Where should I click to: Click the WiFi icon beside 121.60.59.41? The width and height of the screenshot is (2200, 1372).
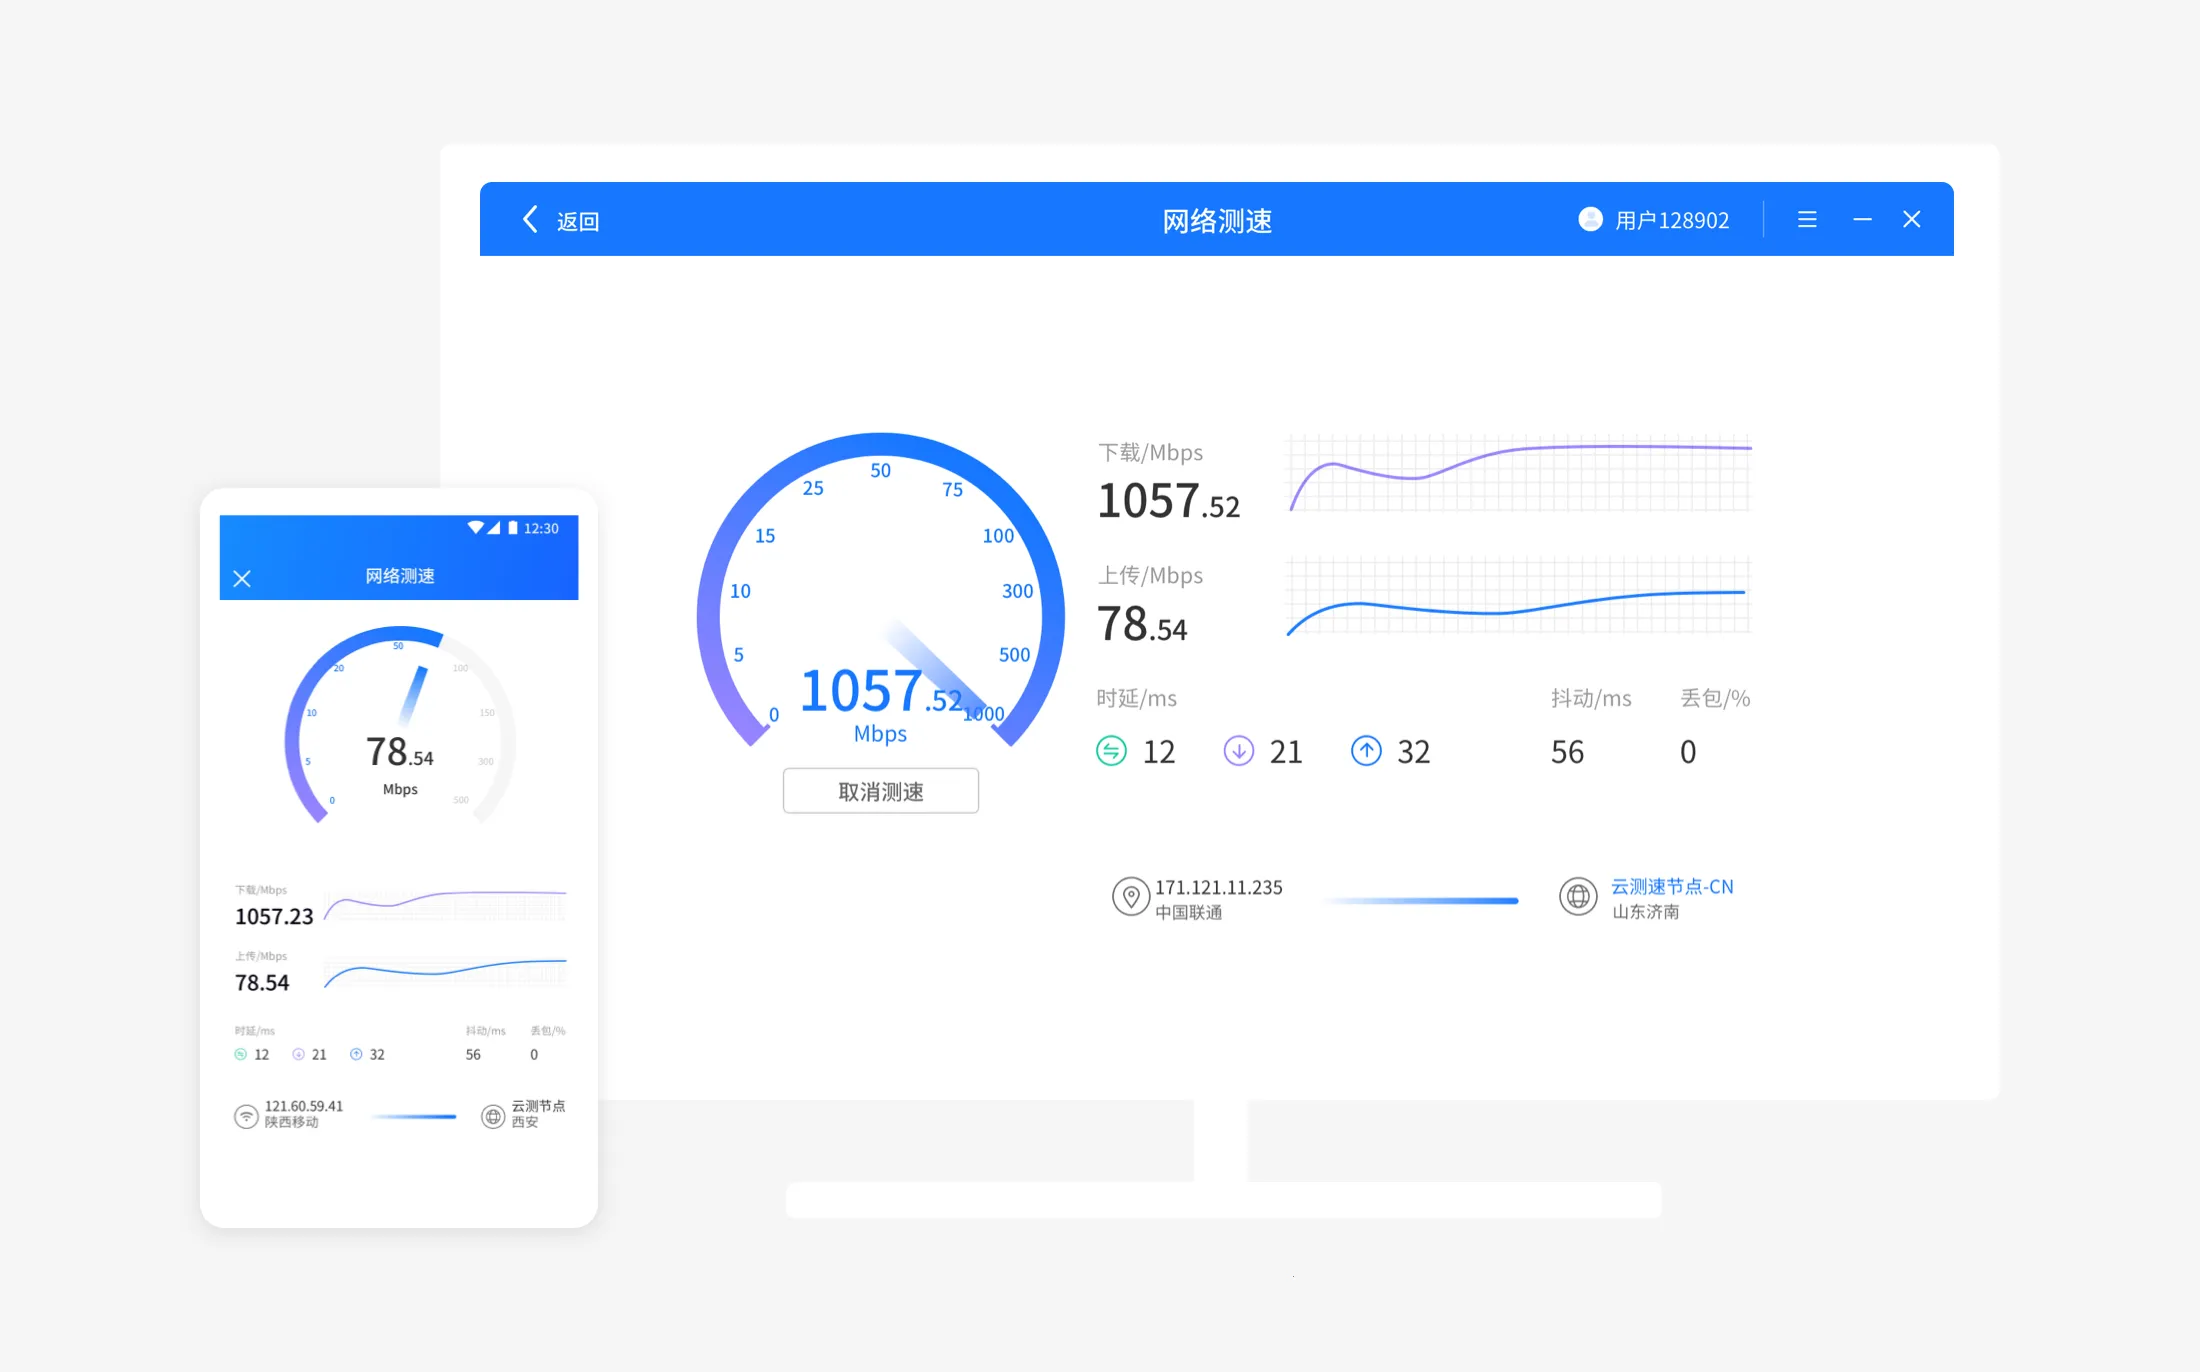pos(246,1115)
